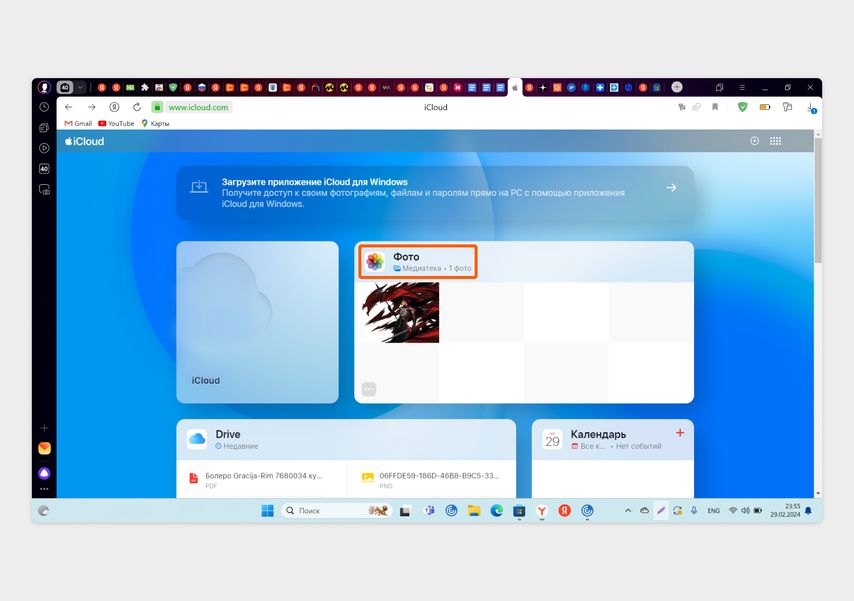Viewport: 854px width, 601px height.
Task: Open File Explorer from the taskbar
Action: tap(474, 511)
